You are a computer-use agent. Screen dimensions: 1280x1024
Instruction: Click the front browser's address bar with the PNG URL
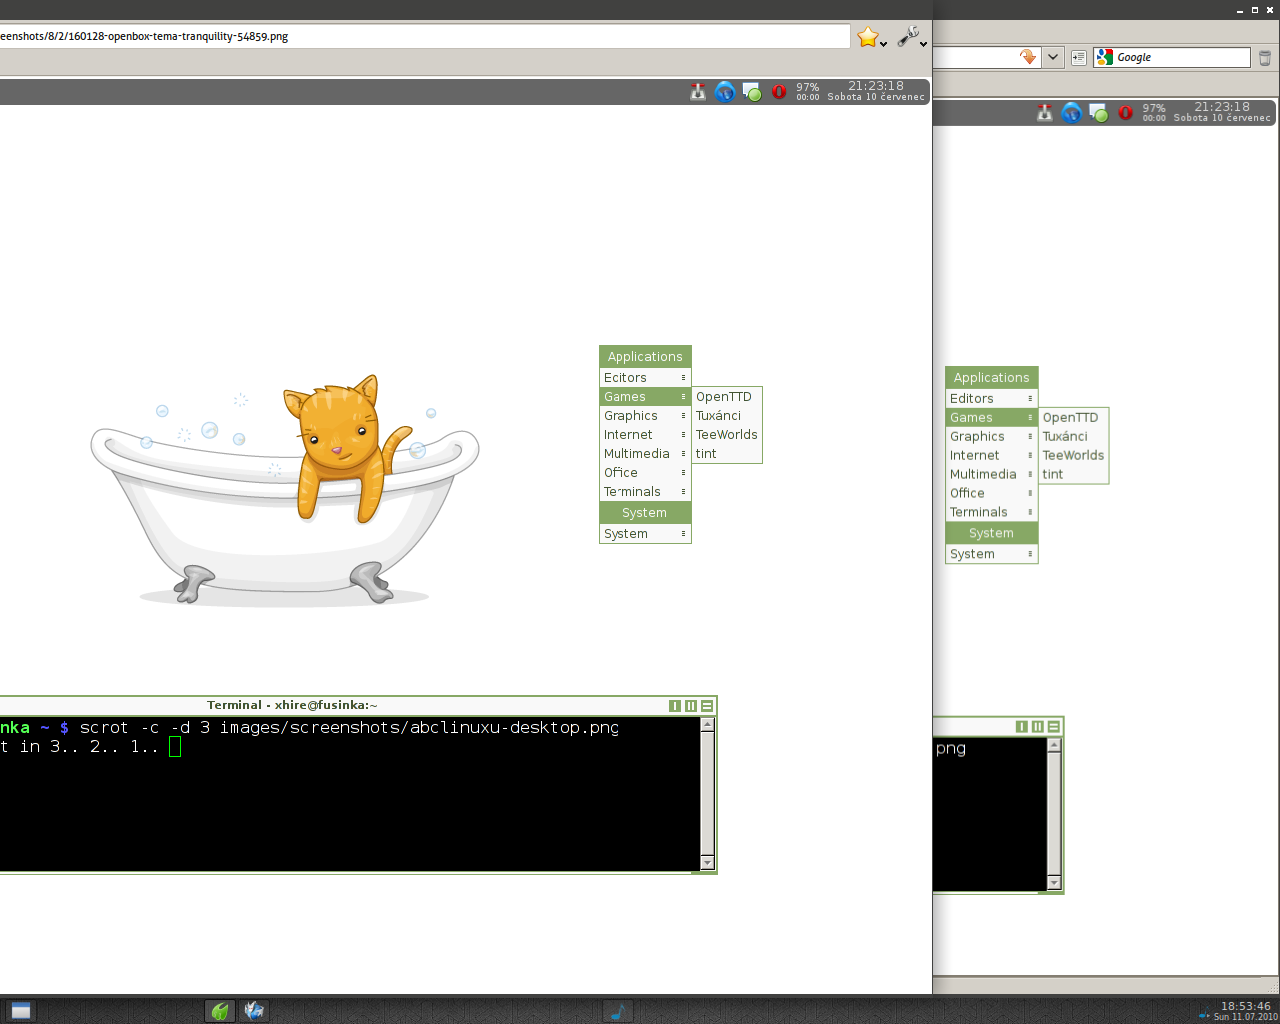point(424,36)
